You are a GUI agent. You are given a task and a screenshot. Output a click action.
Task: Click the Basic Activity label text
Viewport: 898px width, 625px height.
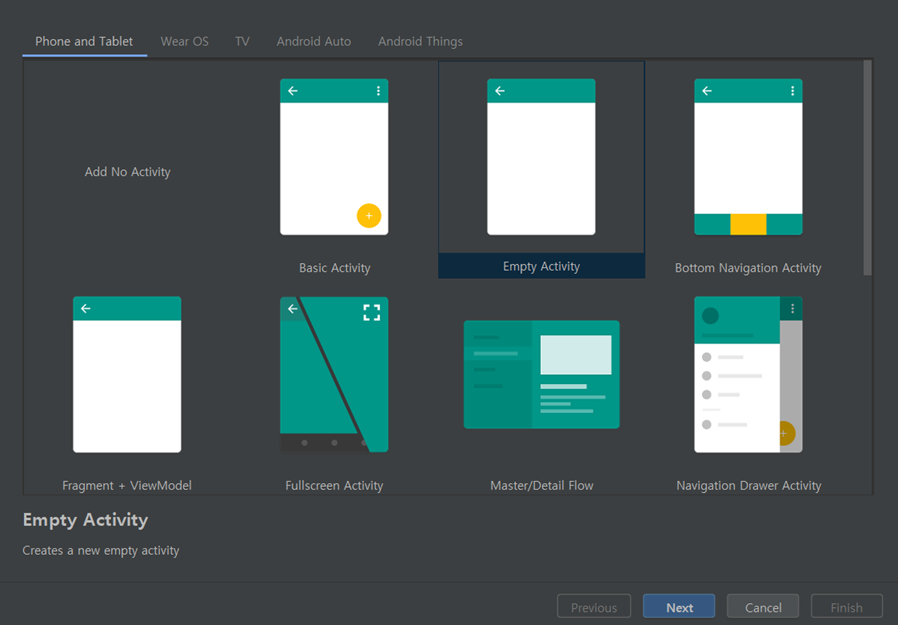pos(334,268)
